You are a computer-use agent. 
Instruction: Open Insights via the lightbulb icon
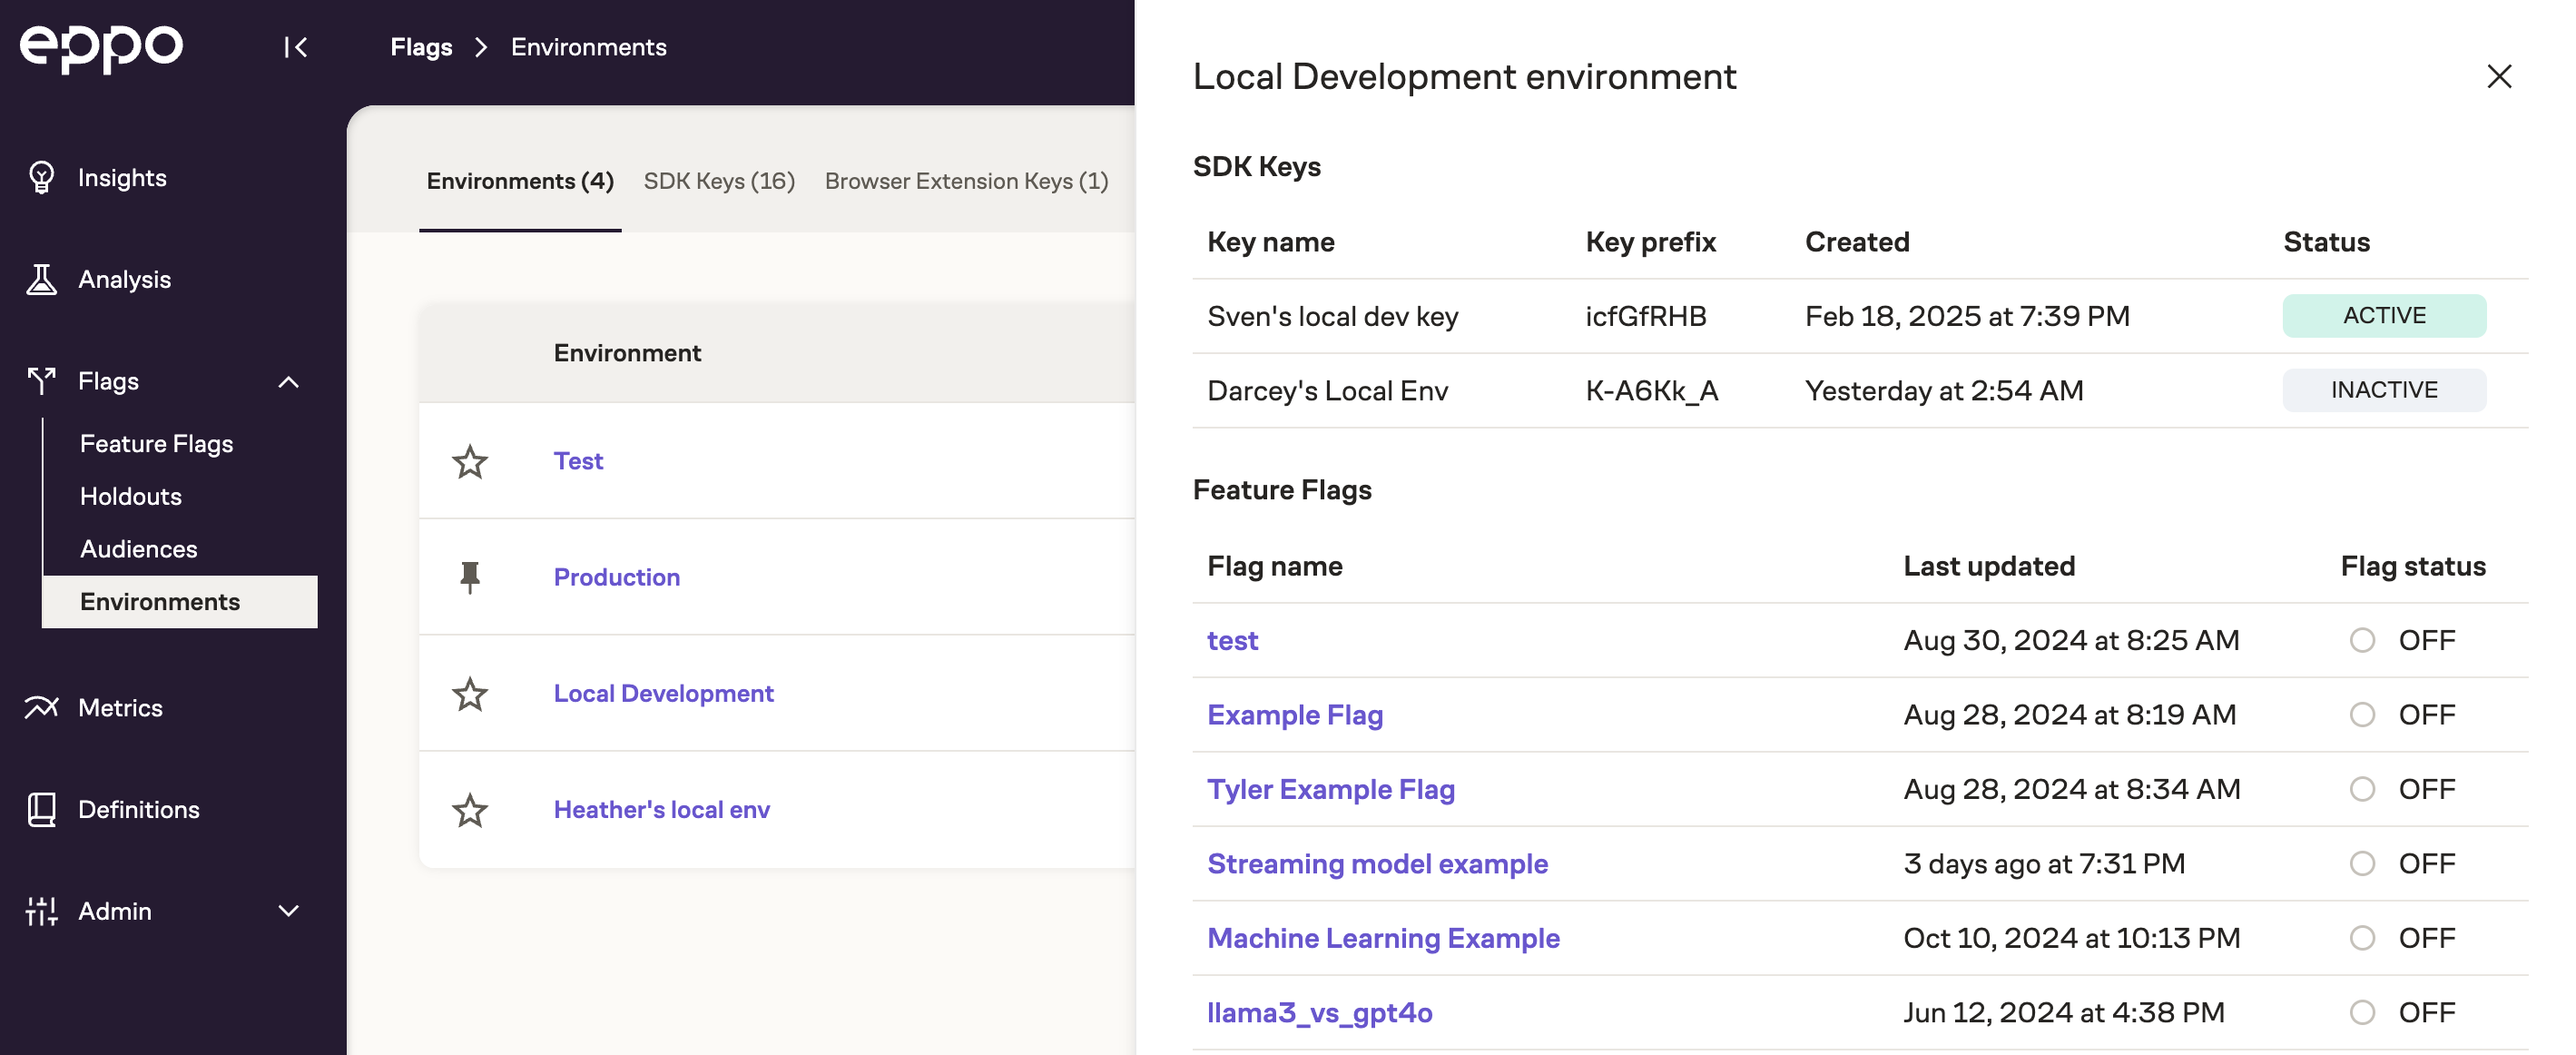click(x=41, y=177)
